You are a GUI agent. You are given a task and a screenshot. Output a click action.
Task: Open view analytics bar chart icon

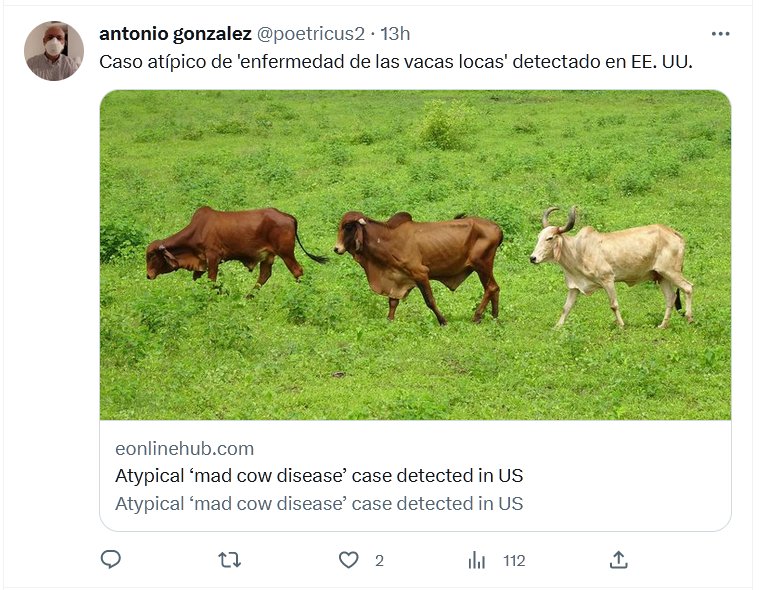477,560
